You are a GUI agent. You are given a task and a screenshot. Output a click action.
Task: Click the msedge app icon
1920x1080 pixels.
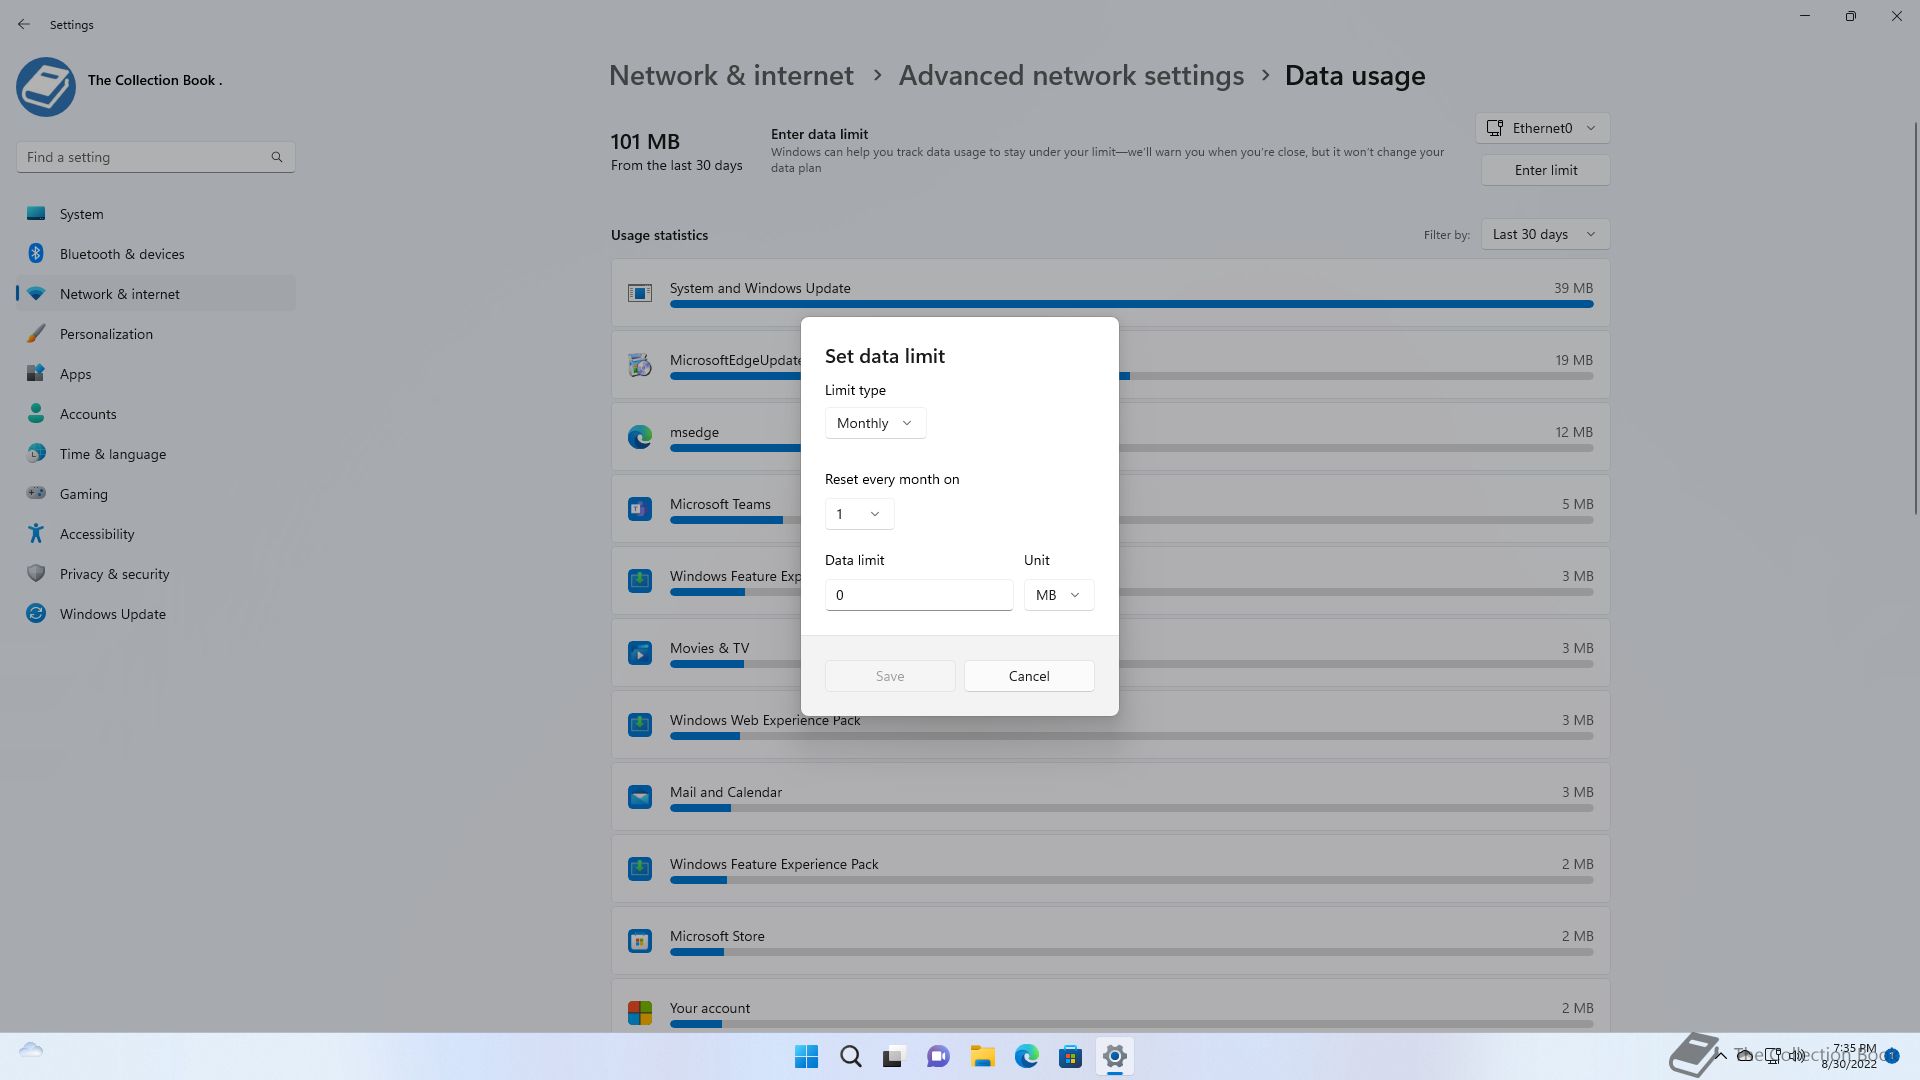pyautogui.click(x=640, y=437)
